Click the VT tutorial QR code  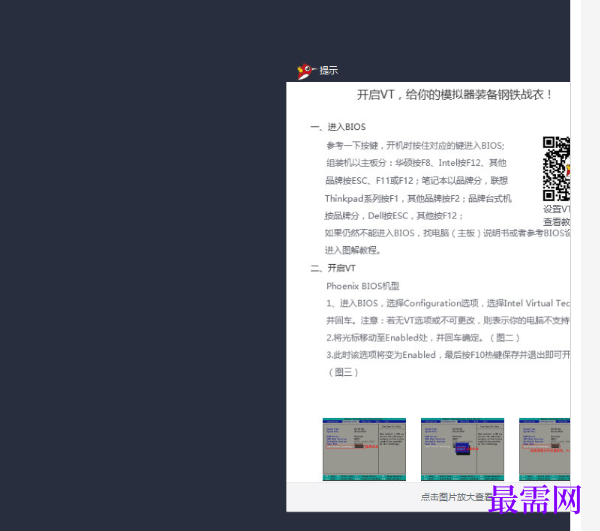pos(556,169)
